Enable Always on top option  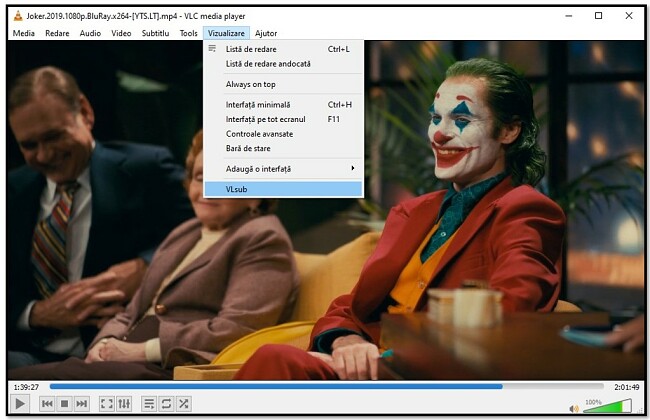(x=284, y=84)
